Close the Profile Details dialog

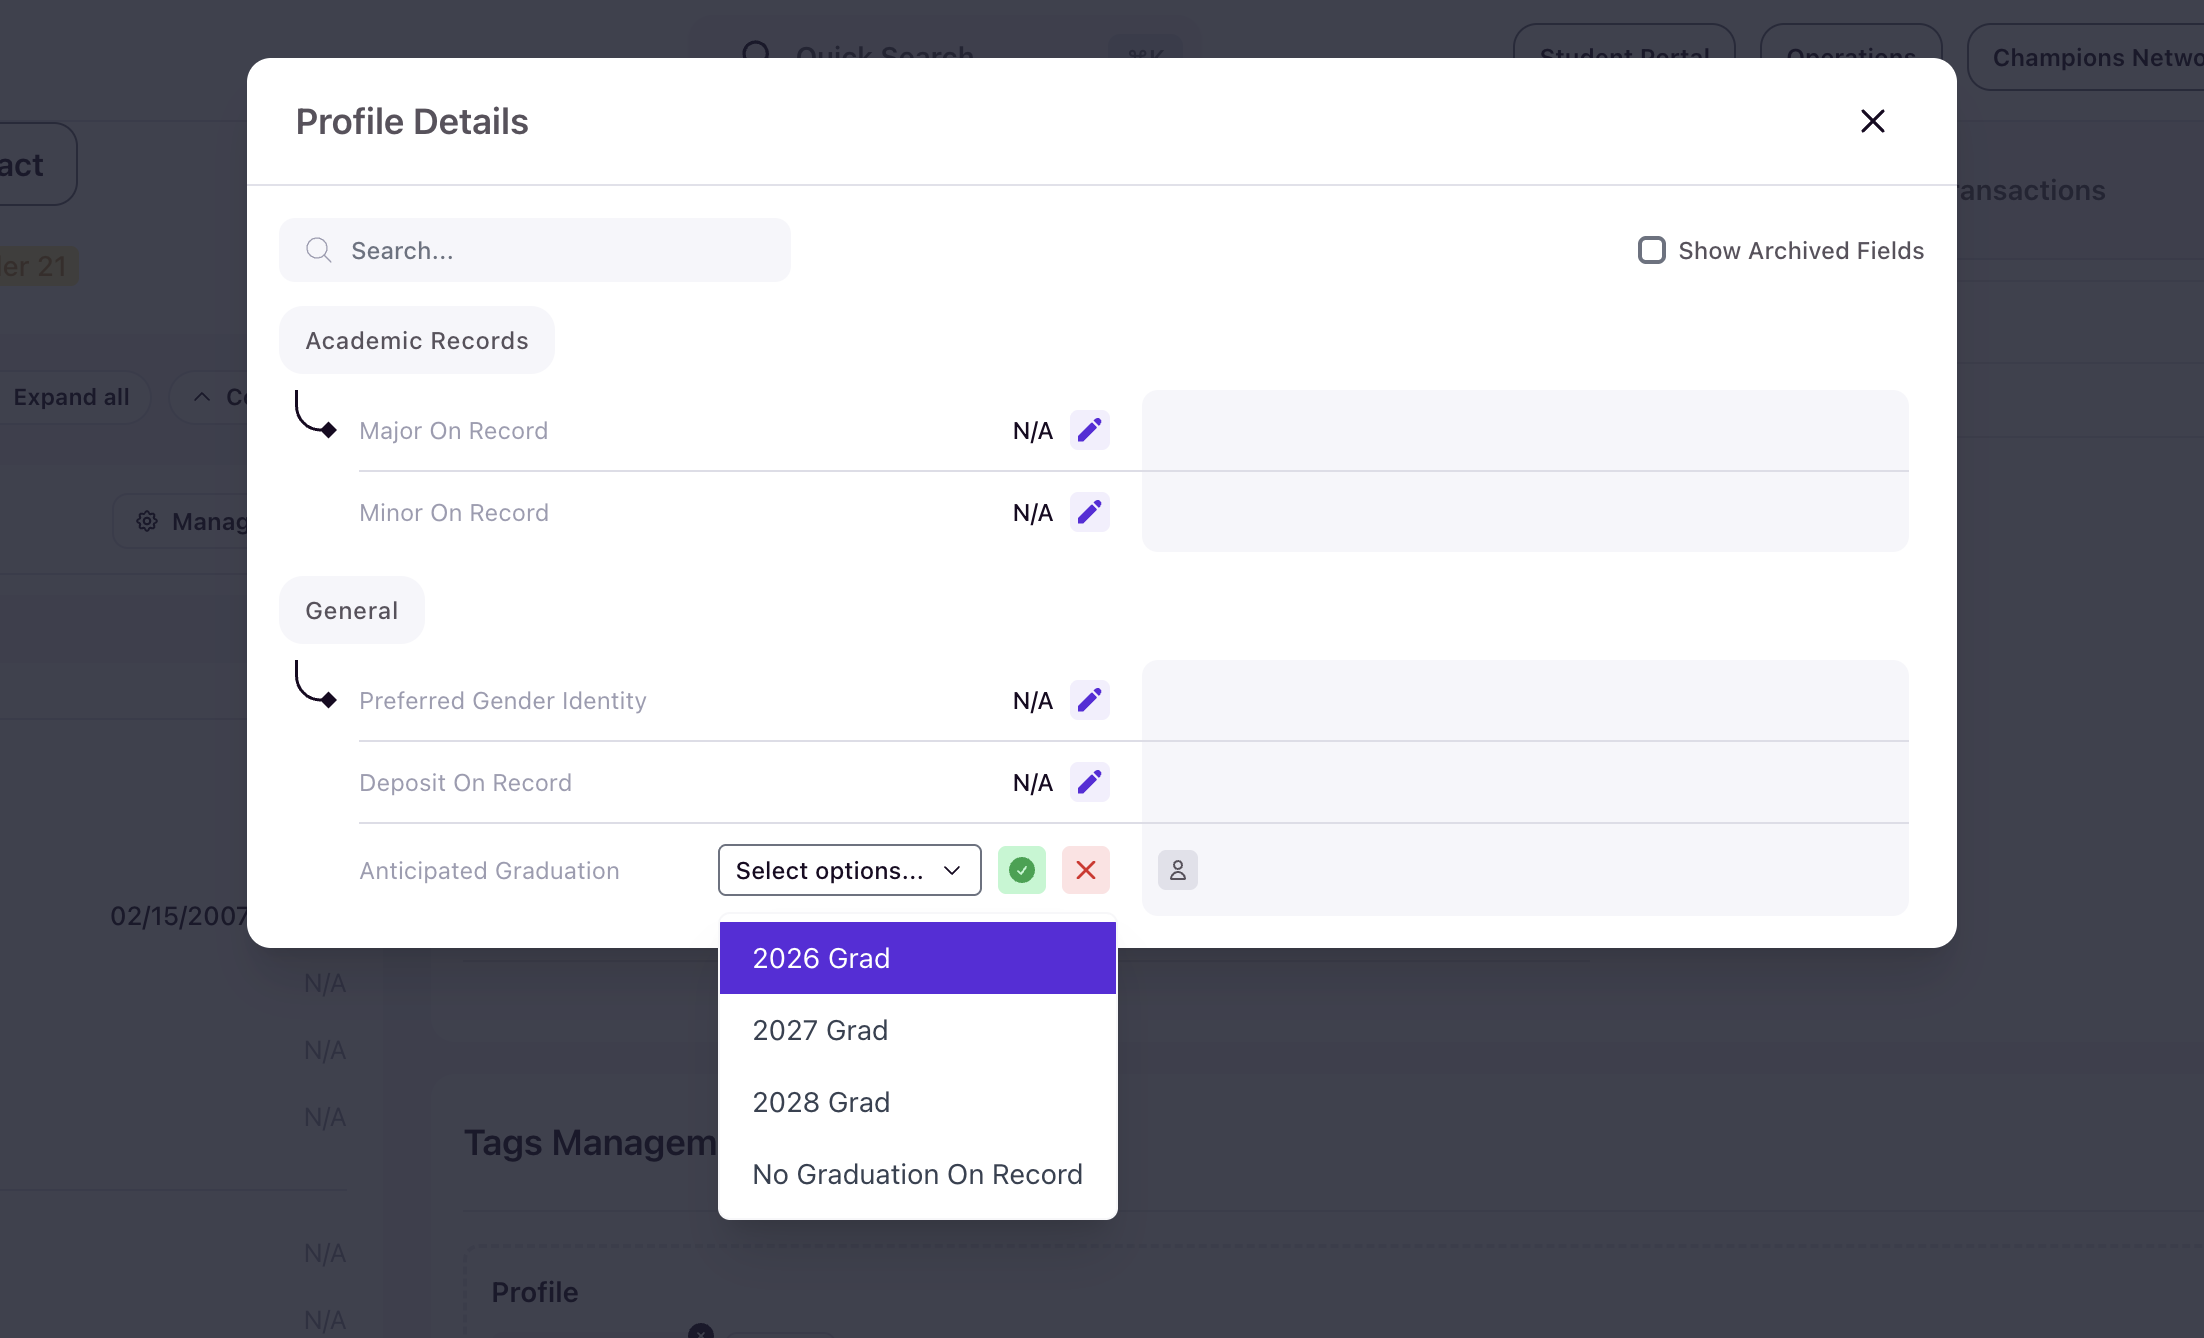[x=1872, y=121]
